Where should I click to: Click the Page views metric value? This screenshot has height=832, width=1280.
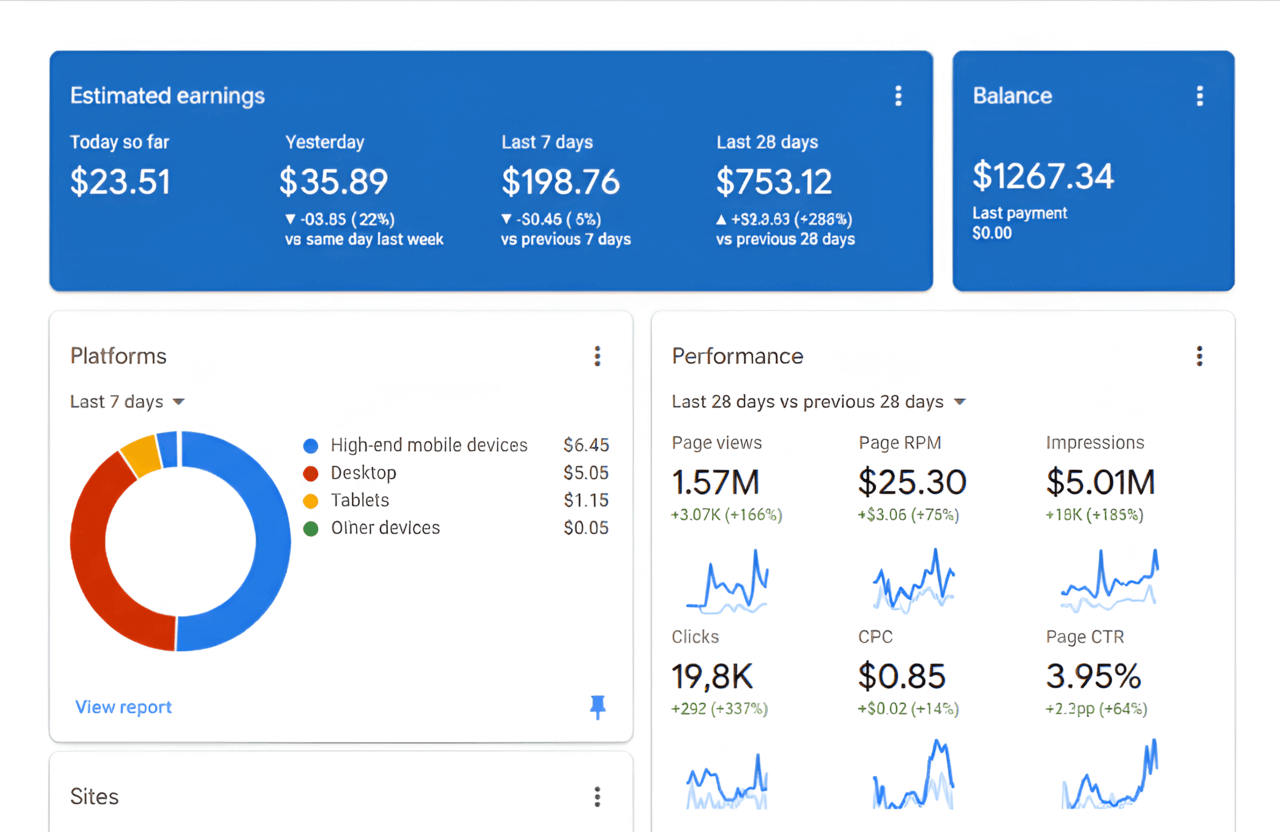coord(715,483)
